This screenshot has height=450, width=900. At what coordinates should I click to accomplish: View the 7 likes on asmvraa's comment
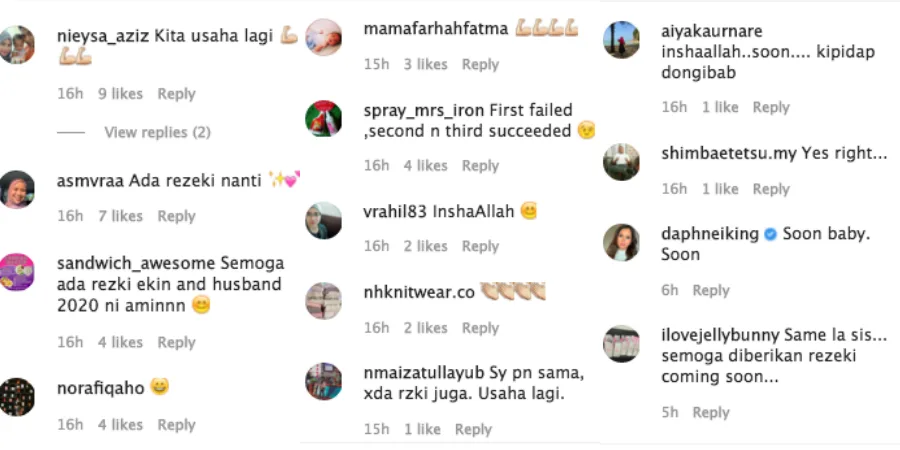(x=120, y=216)
